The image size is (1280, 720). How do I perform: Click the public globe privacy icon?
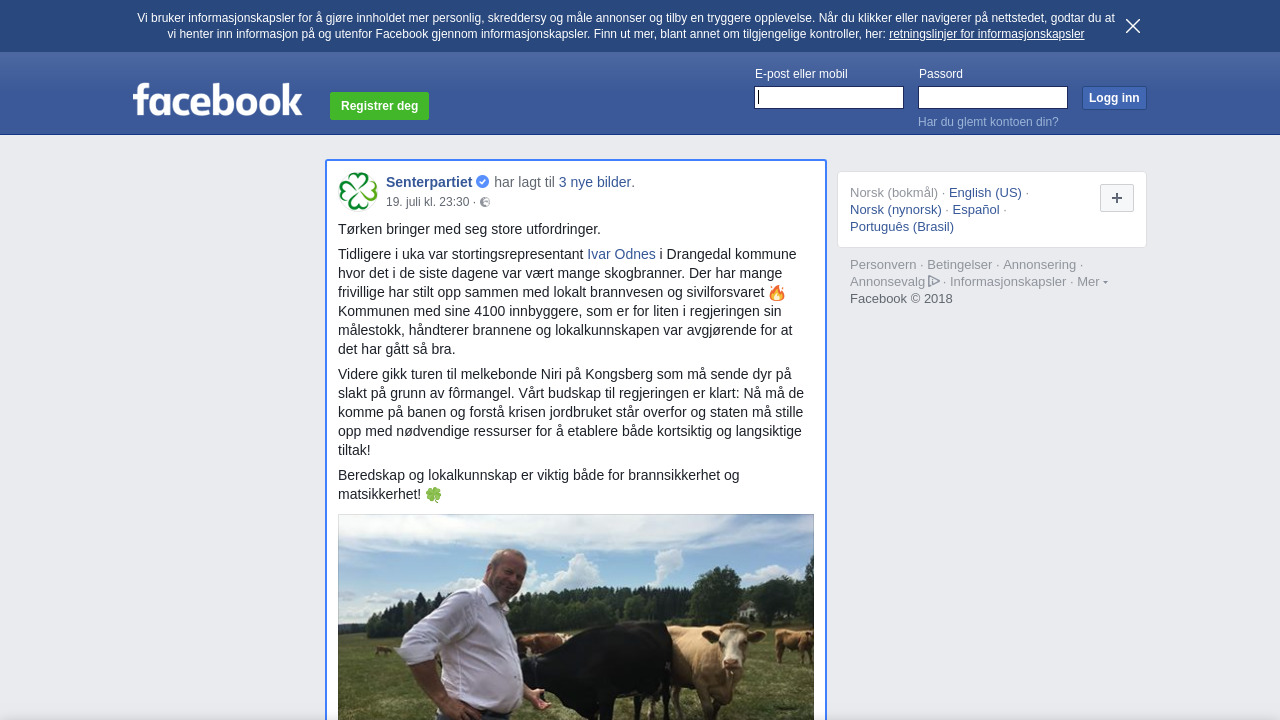pos(485,202)
